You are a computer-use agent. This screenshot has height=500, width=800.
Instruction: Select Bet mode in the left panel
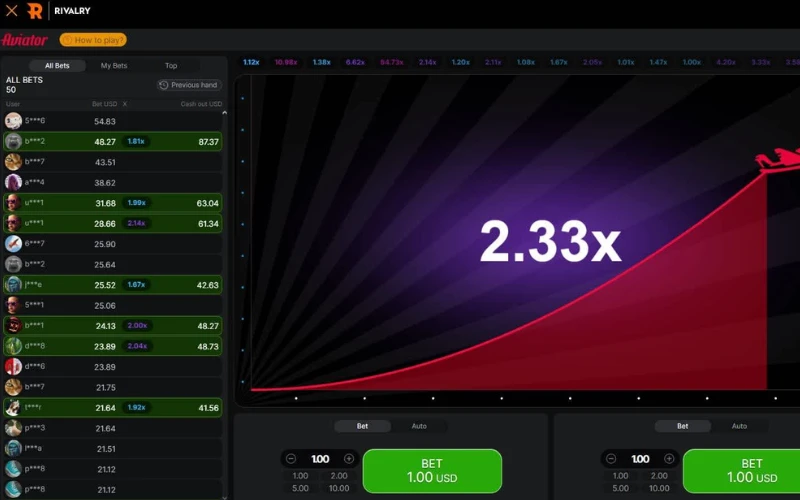362,426
